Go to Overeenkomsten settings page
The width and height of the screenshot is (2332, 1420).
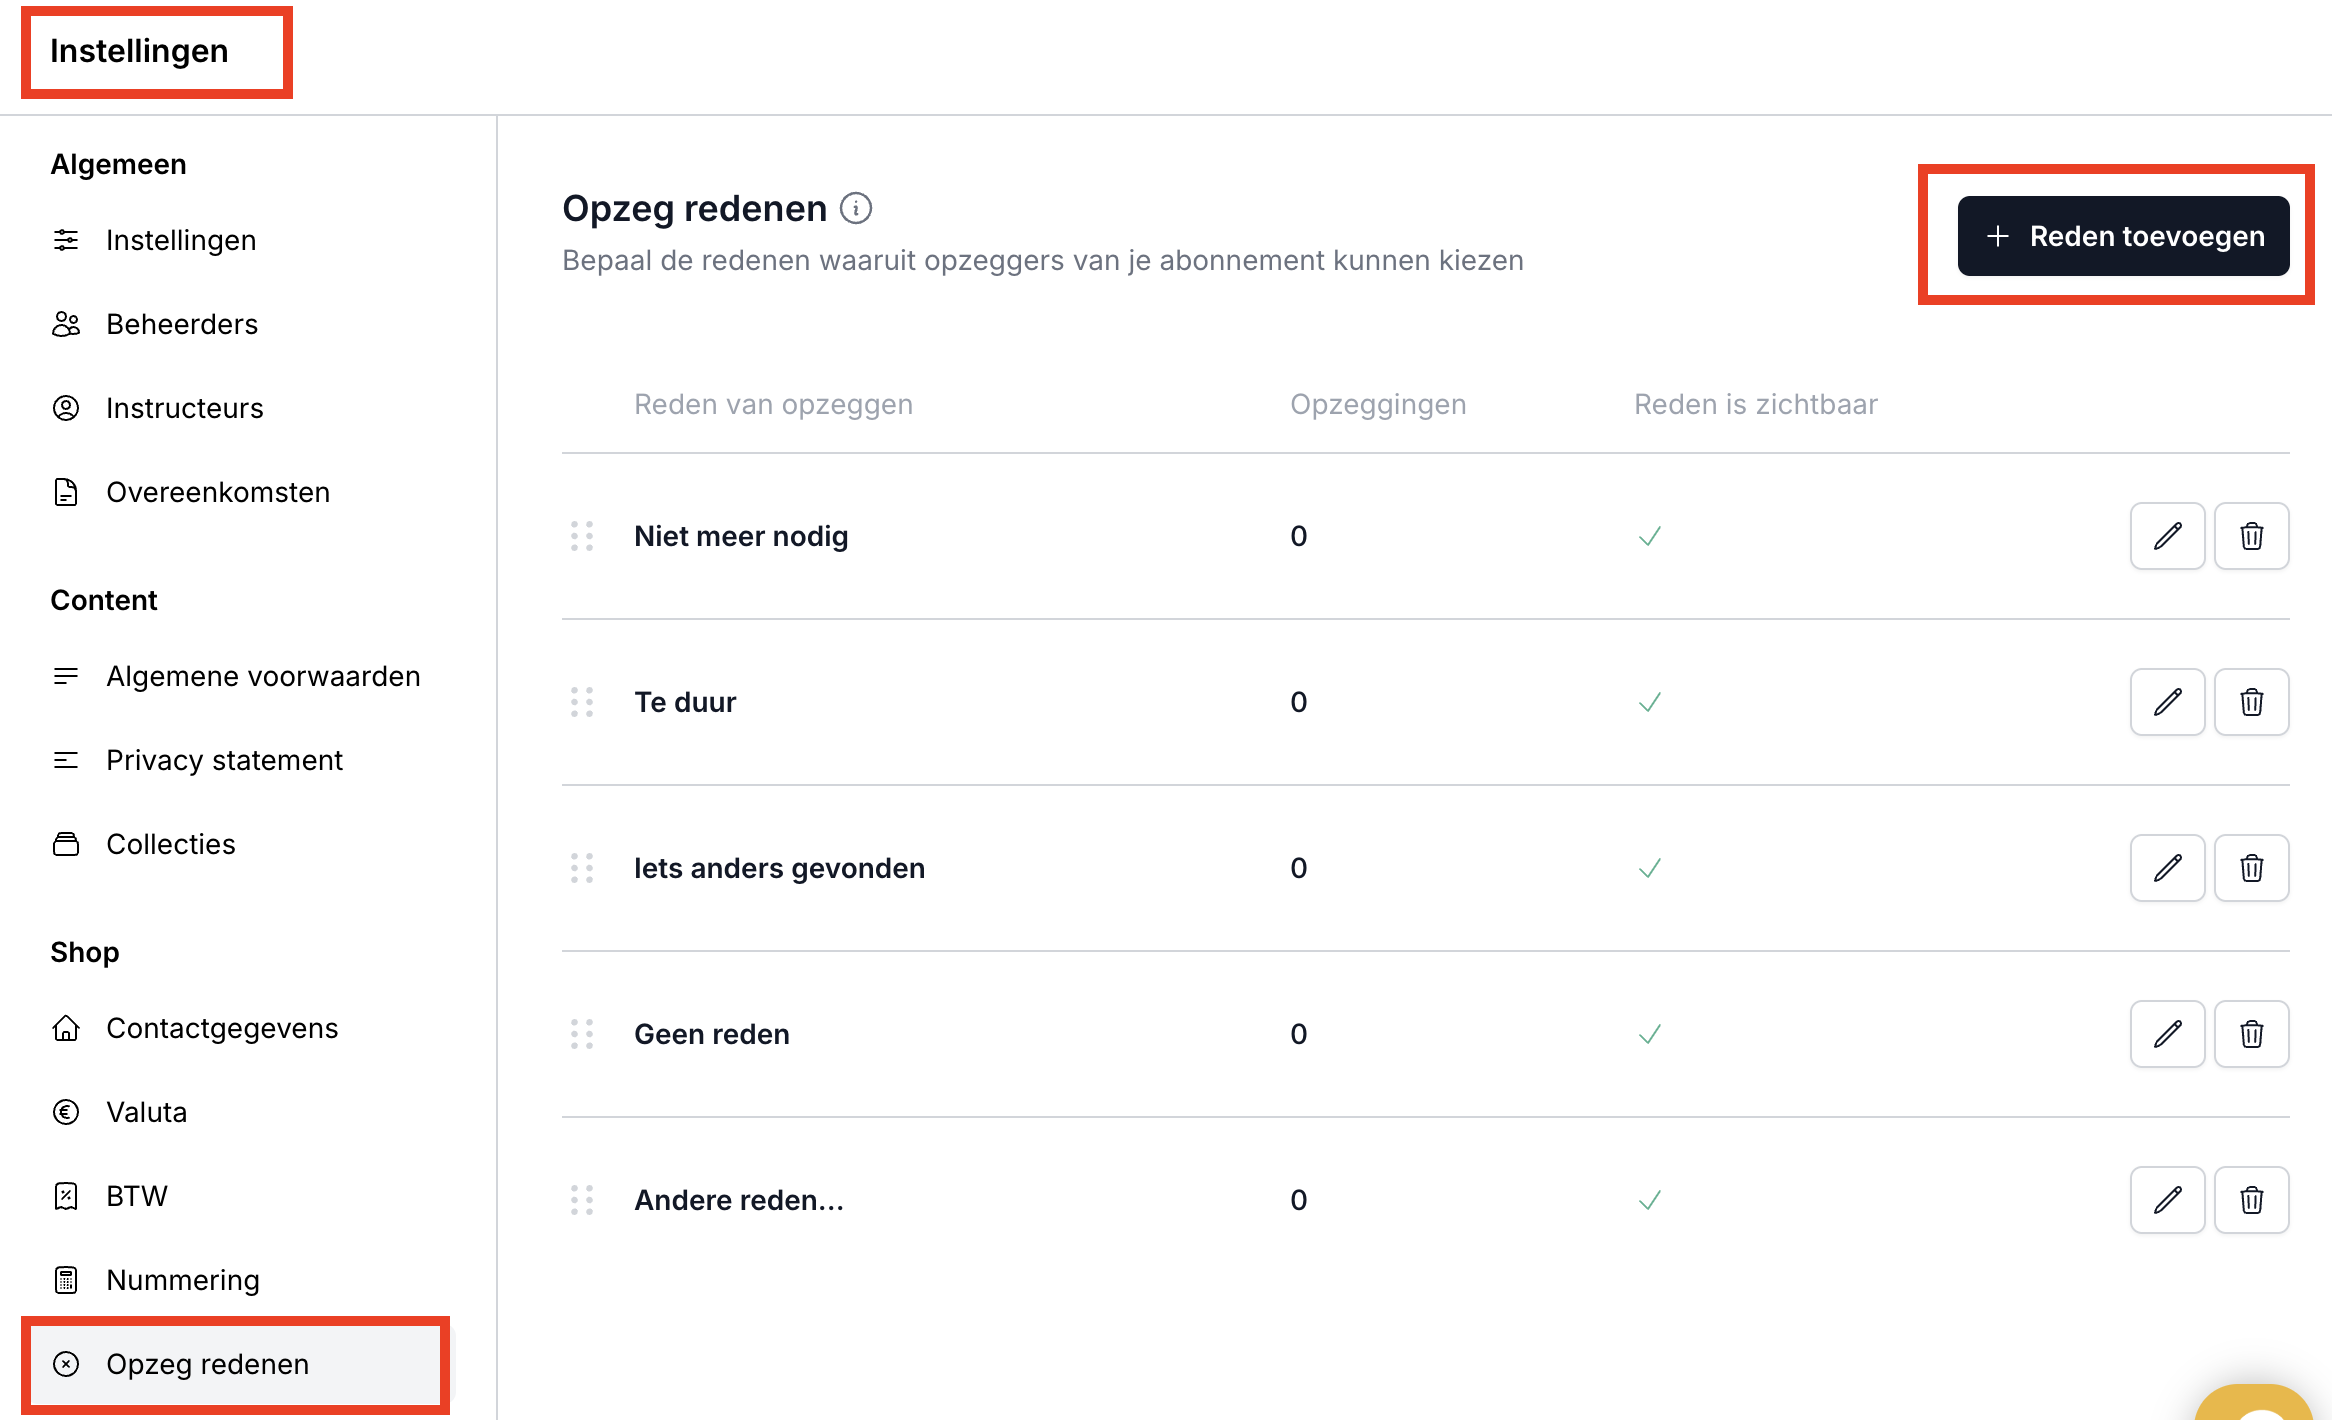click(217, 492)
